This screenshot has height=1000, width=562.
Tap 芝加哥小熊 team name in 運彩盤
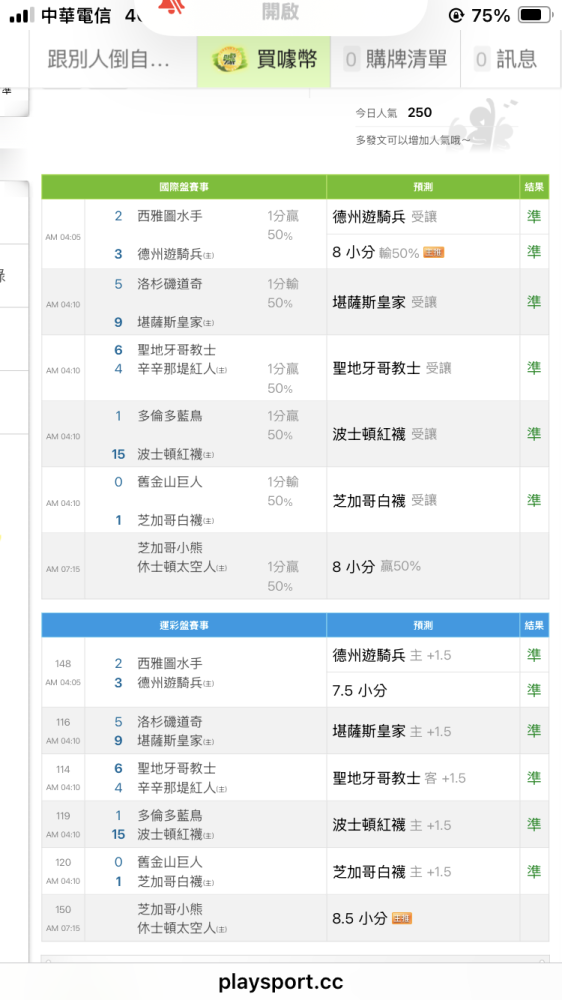(x=170, y=909)
